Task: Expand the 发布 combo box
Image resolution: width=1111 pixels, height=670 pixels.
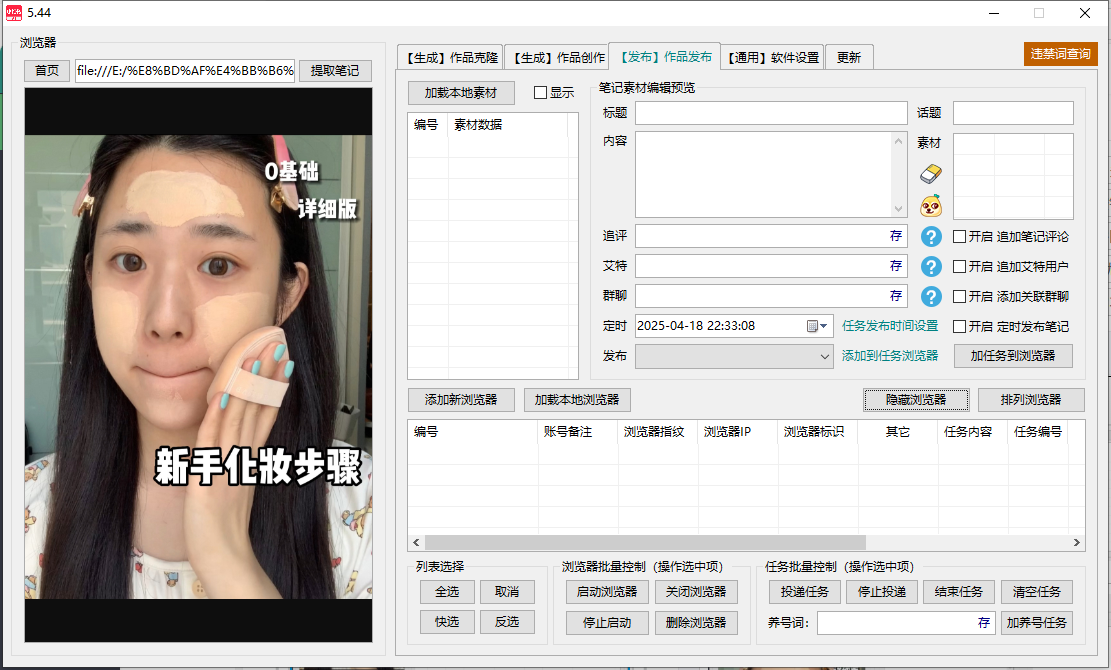Action: pyautogui.click(x=825, y=356)
